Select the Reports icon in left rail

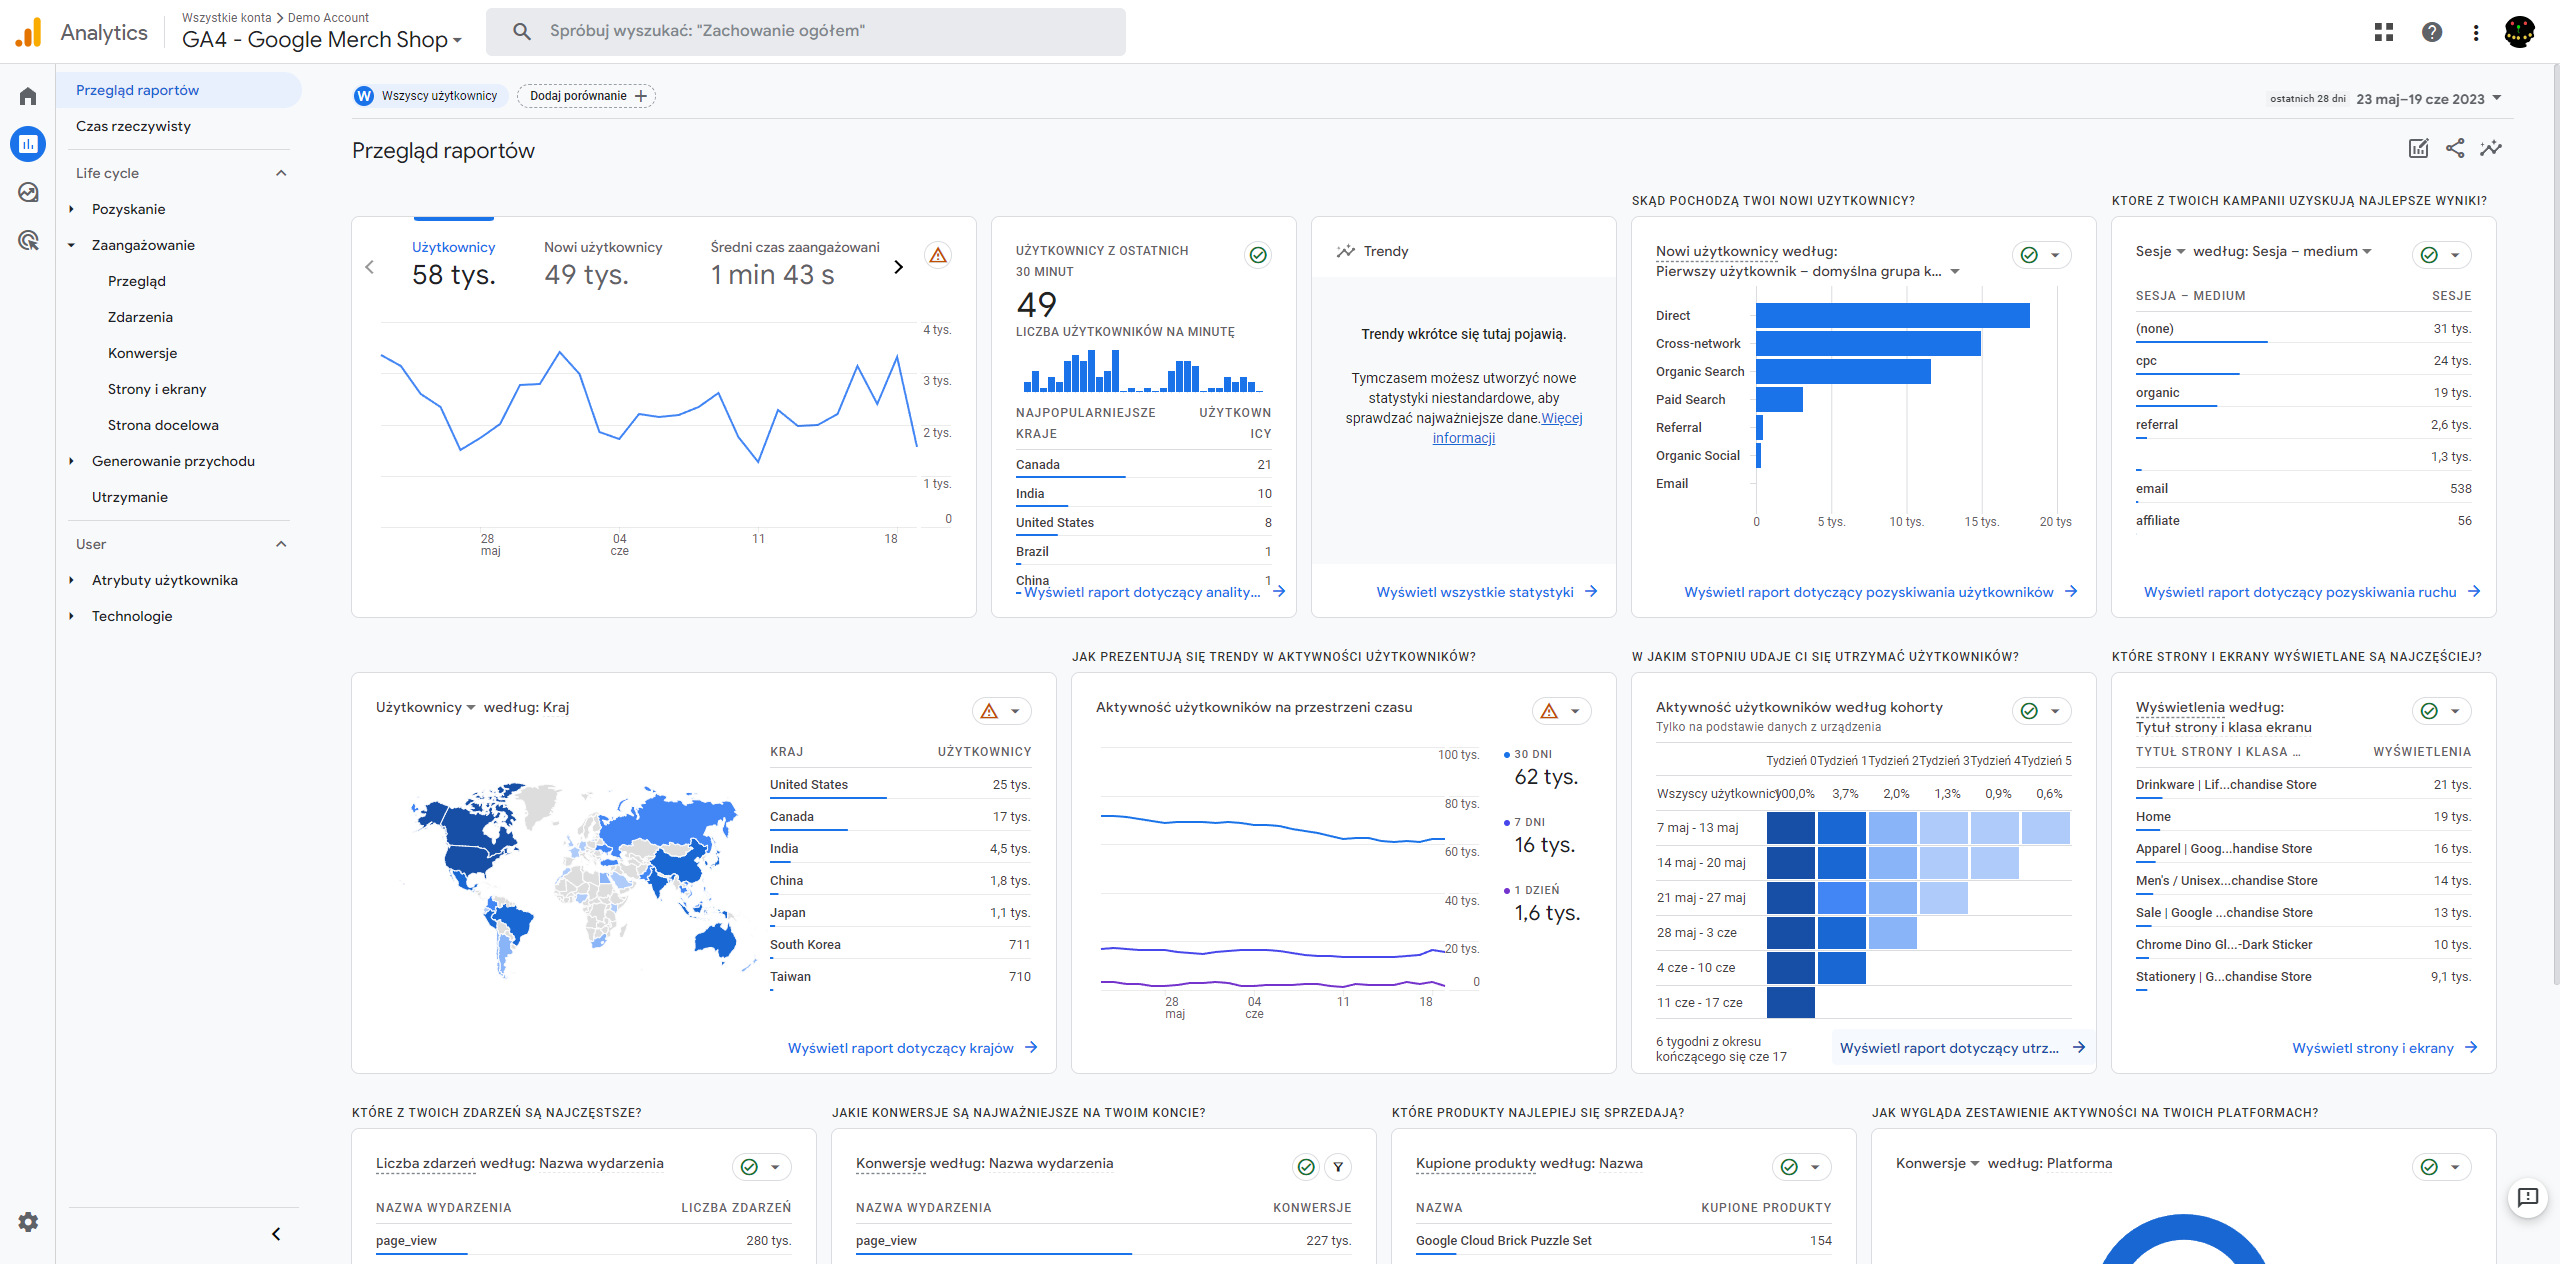[28, 144]
